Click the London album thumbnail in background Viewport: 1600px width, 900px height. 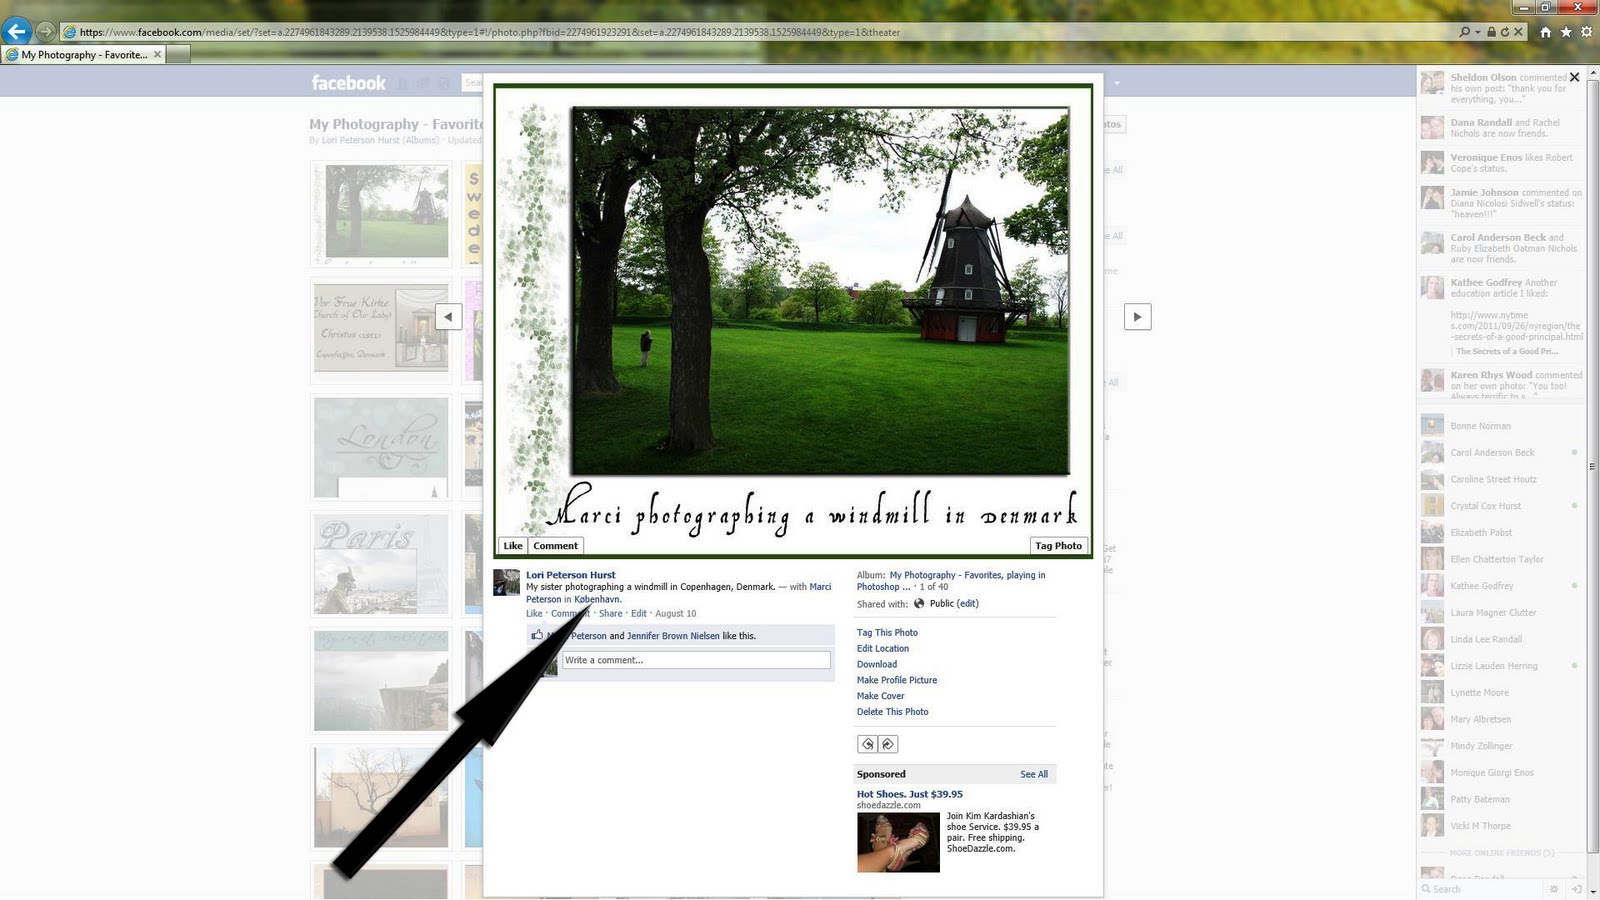coord(381,447)
